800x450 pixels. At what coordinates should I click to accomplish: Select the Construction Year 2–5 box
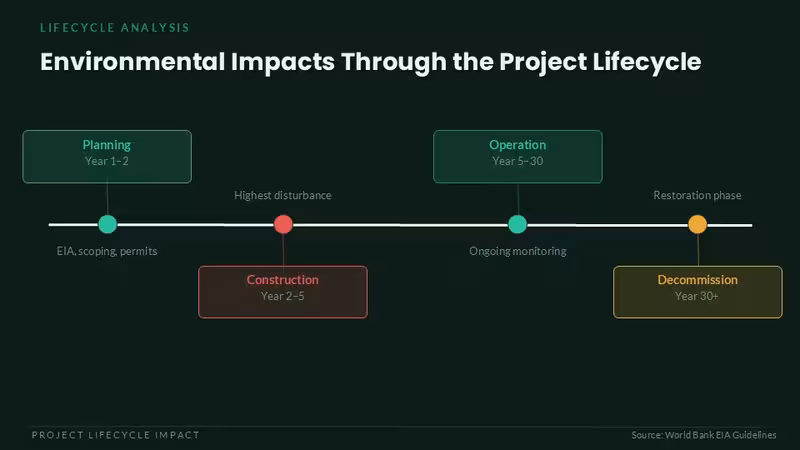tap(283, 292)
